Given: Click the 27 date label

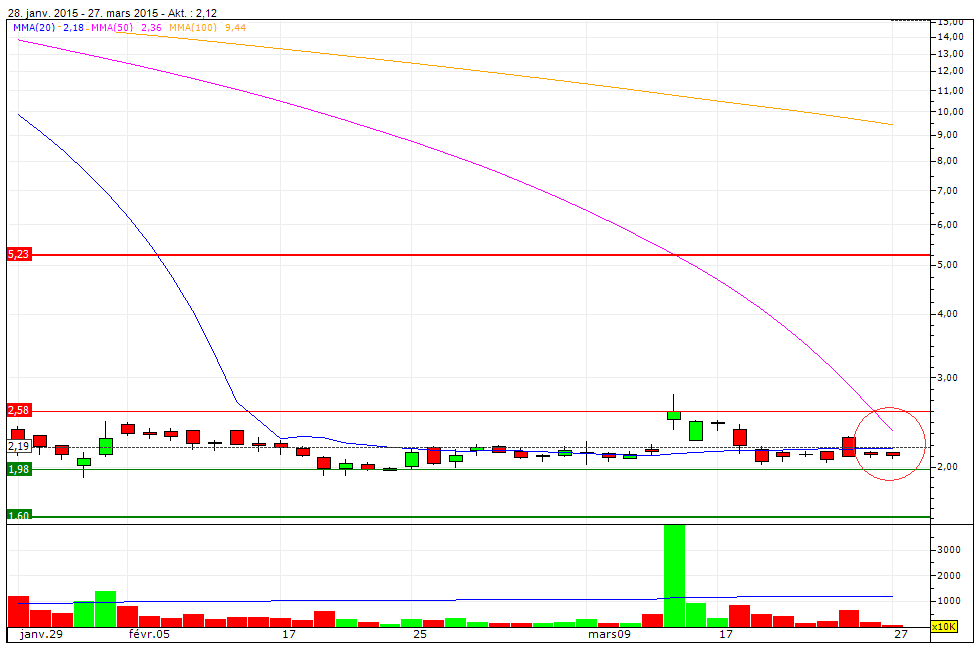Looking at the screenshot, I should click(x=900, y=634).
